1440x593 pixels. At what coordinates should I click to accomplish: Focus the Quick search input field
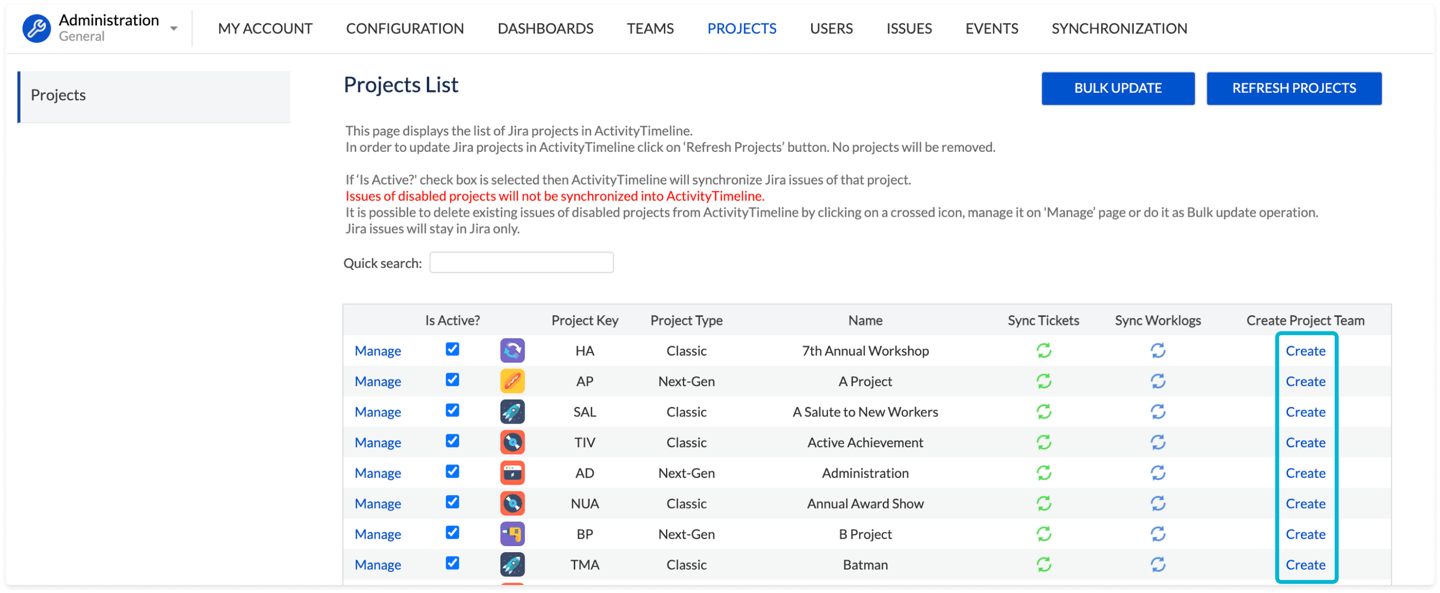[x=521, y=263]
